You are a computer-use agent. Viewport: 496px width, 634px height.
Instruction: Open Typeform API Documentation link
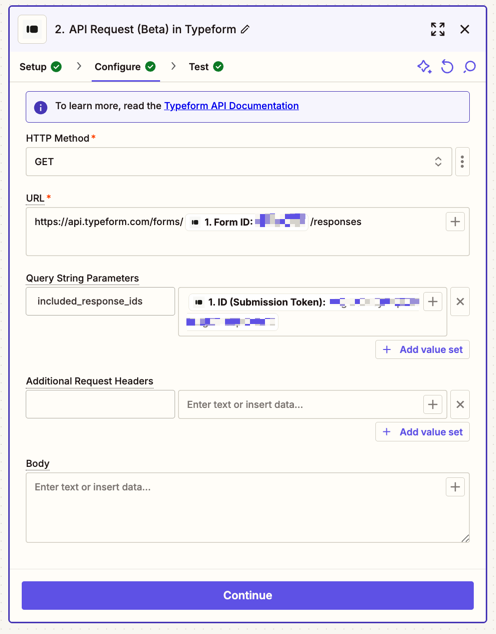coord(231,106)
